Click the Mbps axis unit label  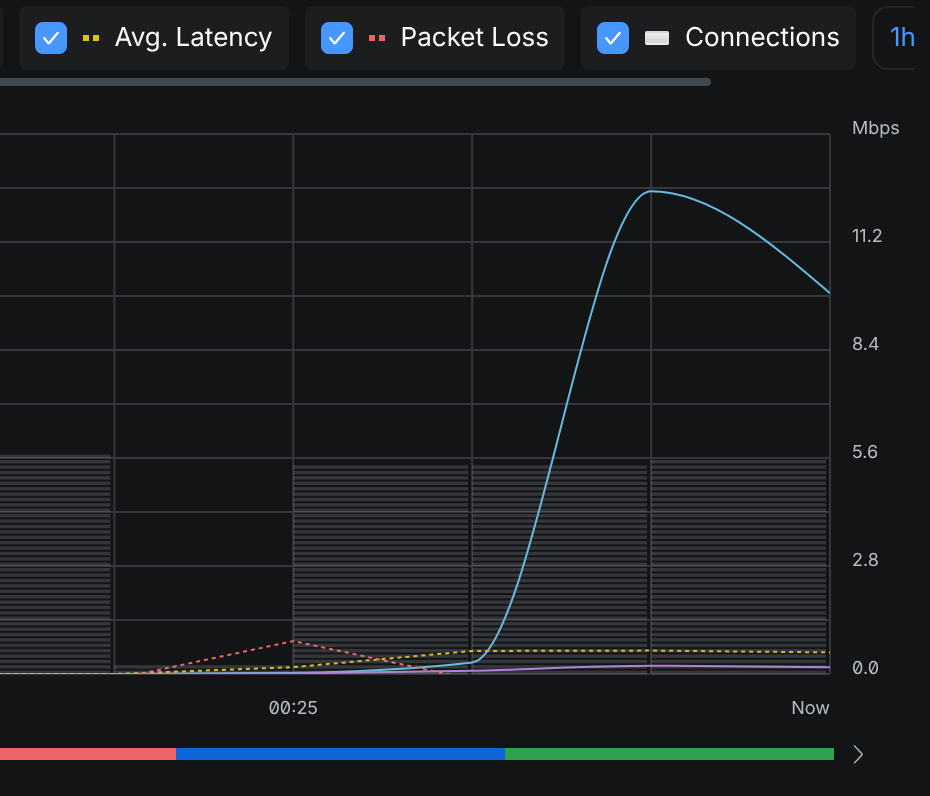click(875, 128)
